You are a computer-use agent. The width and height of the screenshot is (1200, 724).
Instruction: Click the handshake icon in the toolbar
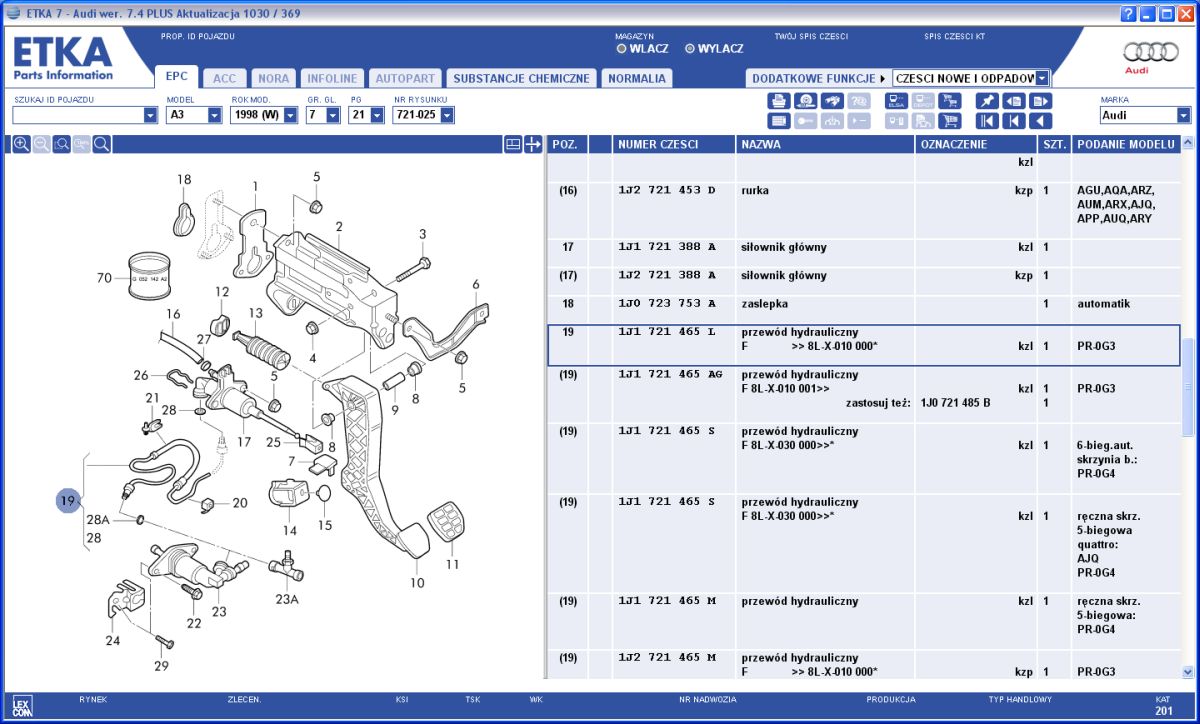click(x=832, y=100)
